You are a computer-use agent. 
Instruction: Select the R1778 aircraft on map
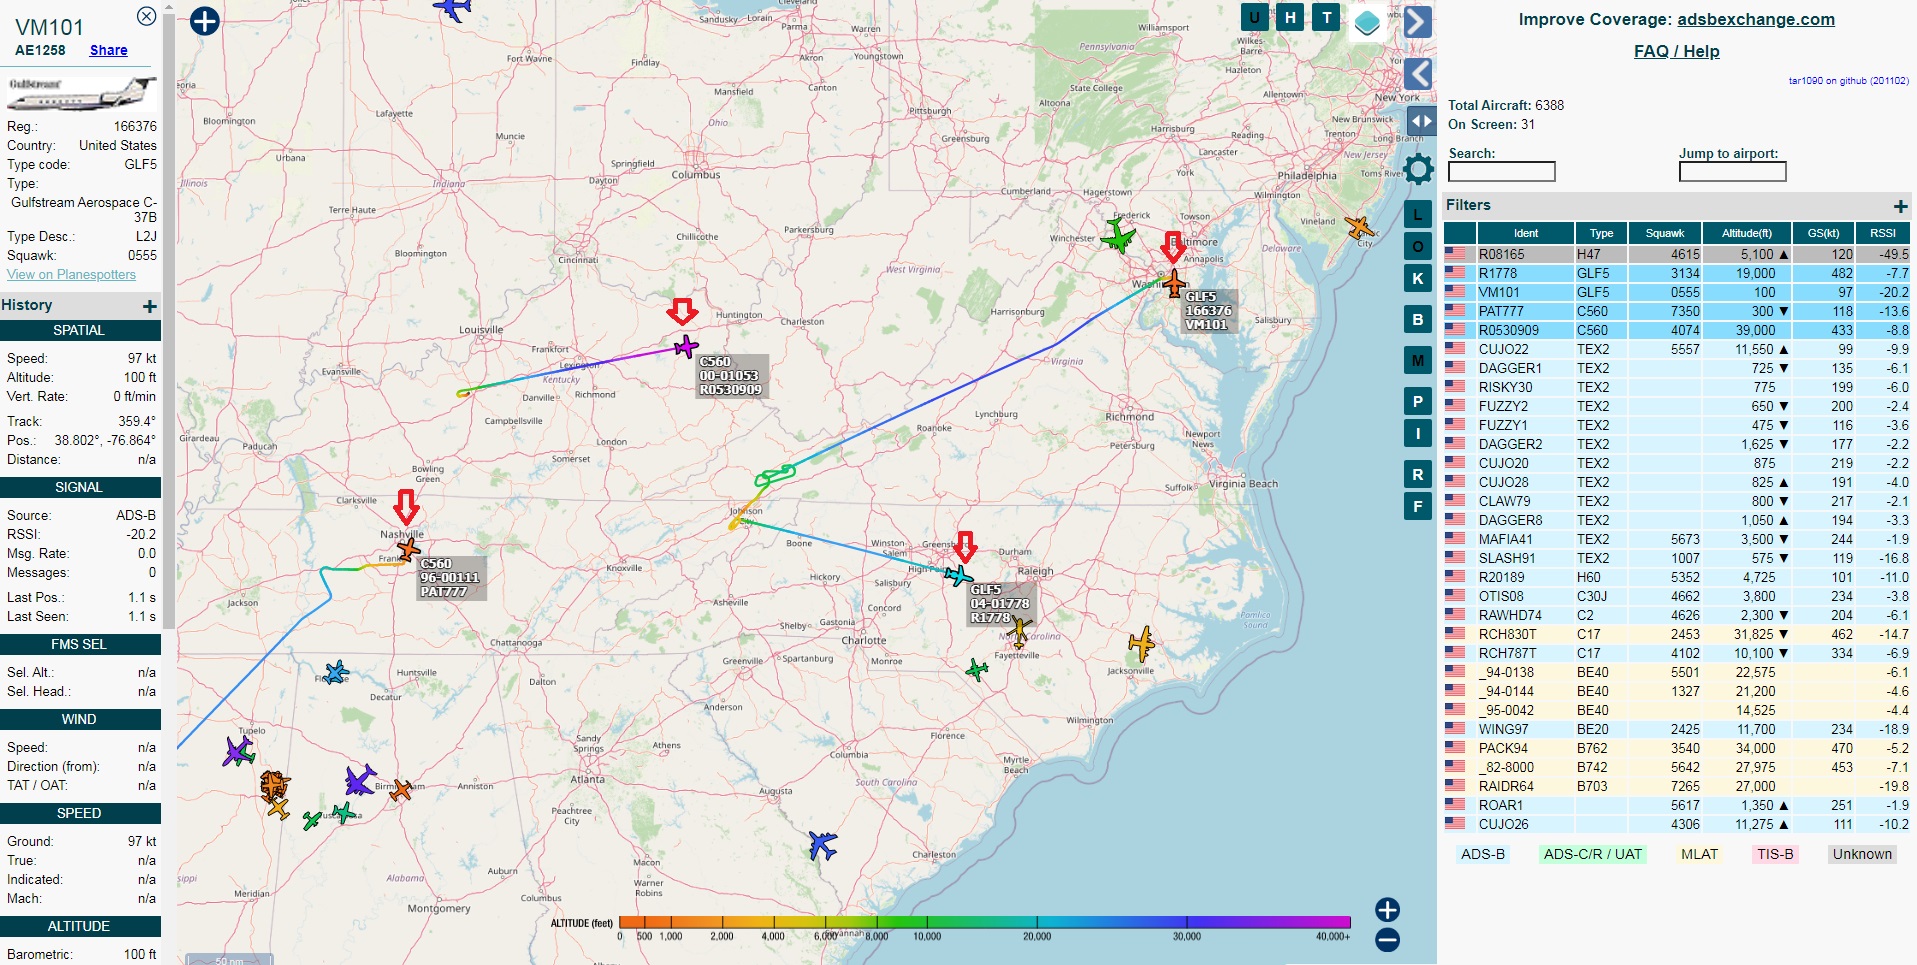(958, 576)
